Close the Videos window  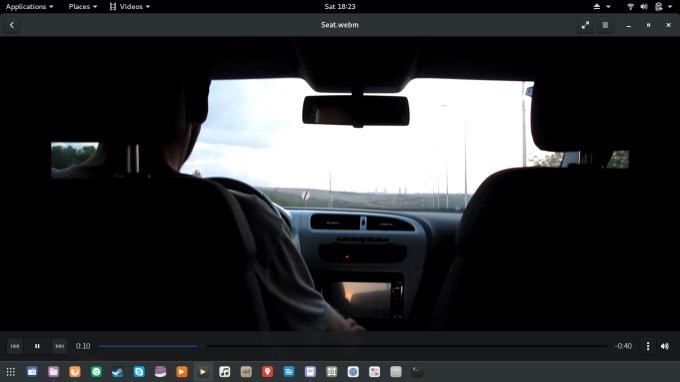[x=668, y=25]
